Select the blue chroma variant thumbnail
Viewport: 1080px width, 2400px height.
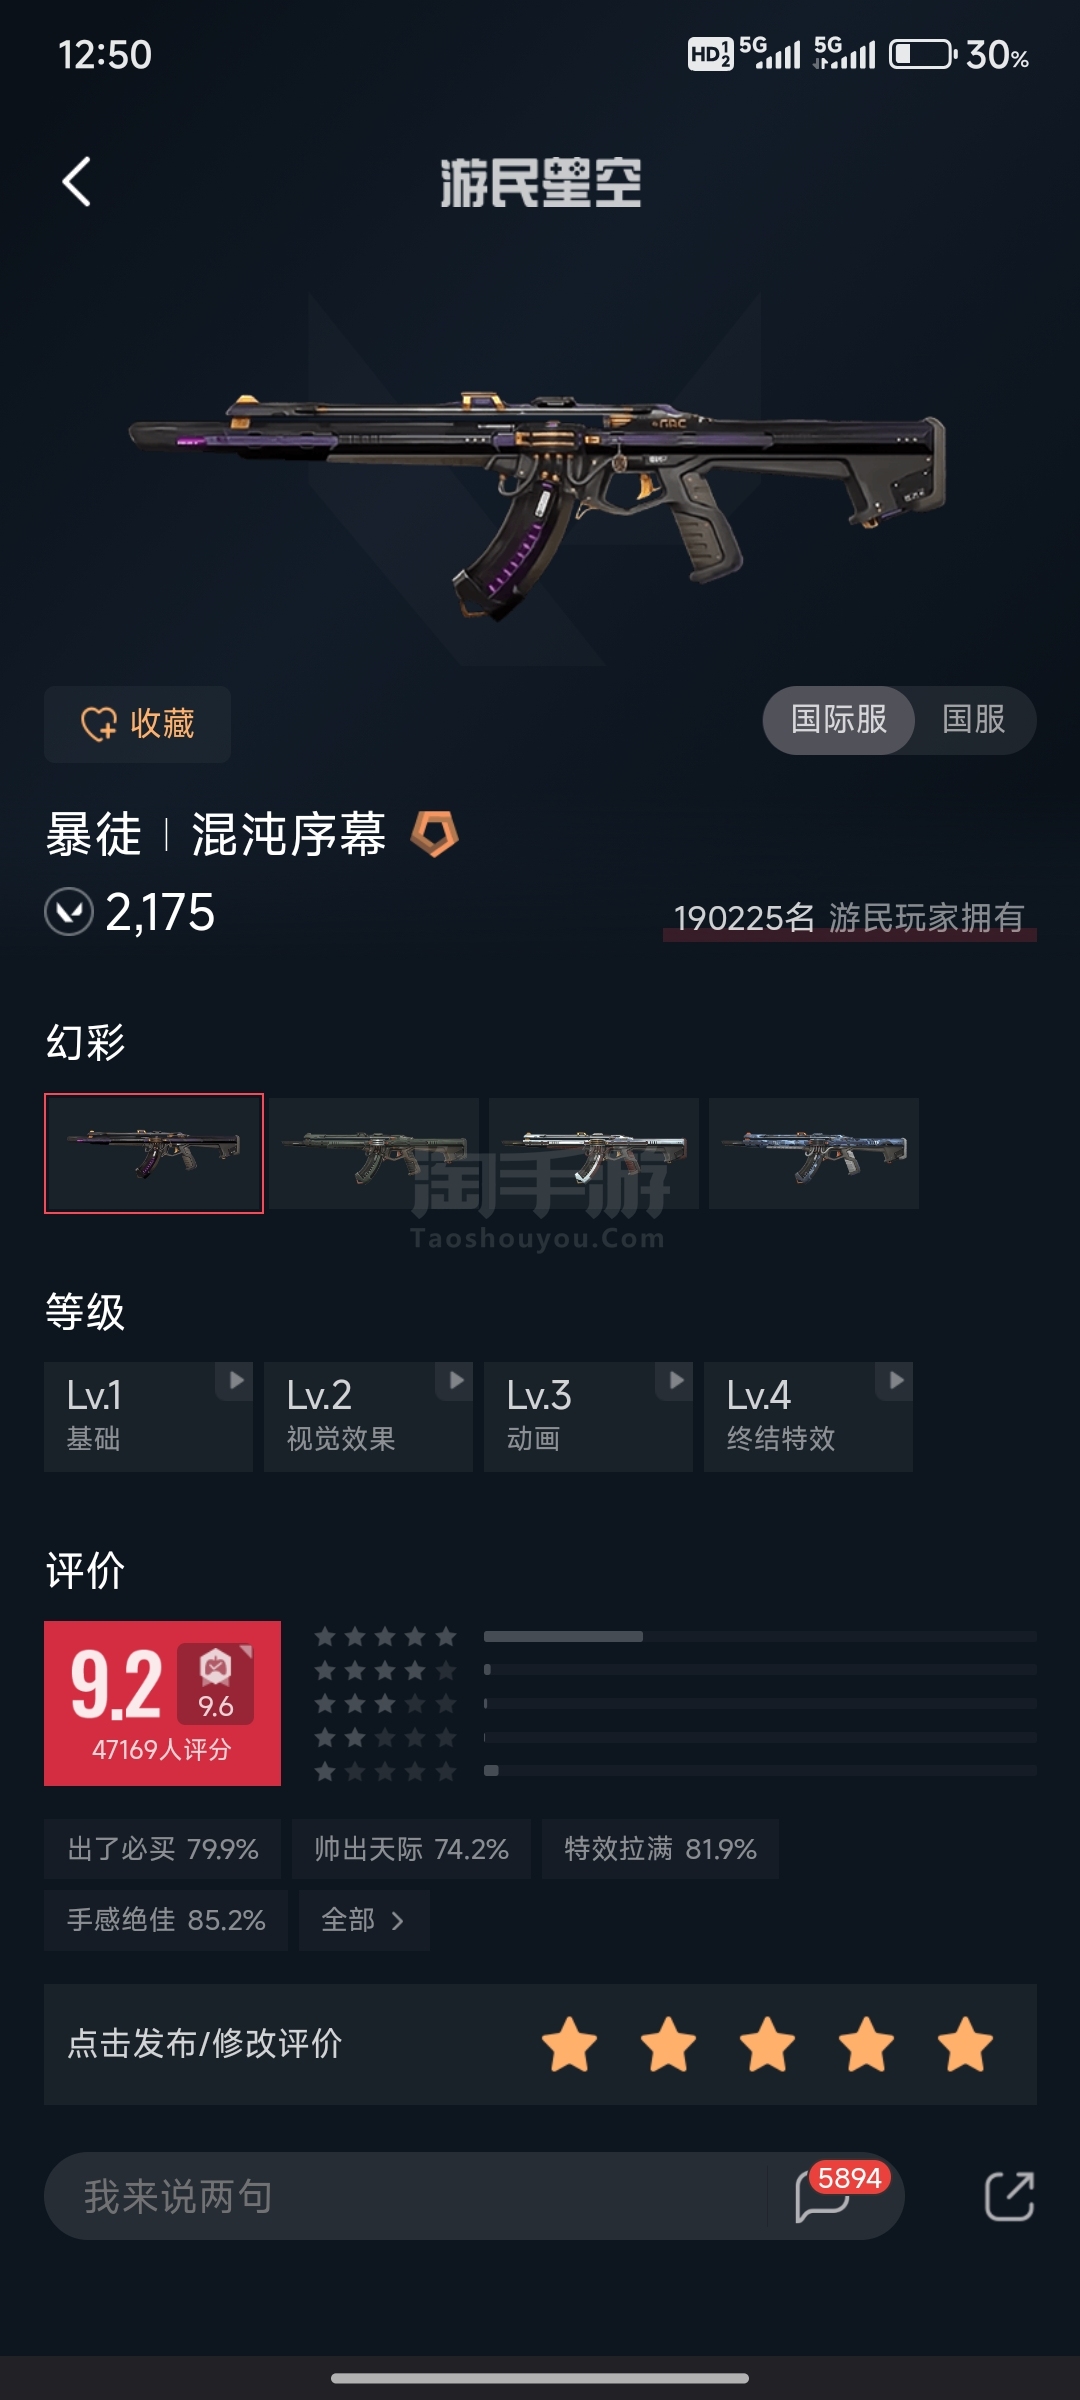click(x=814, y=1153)
